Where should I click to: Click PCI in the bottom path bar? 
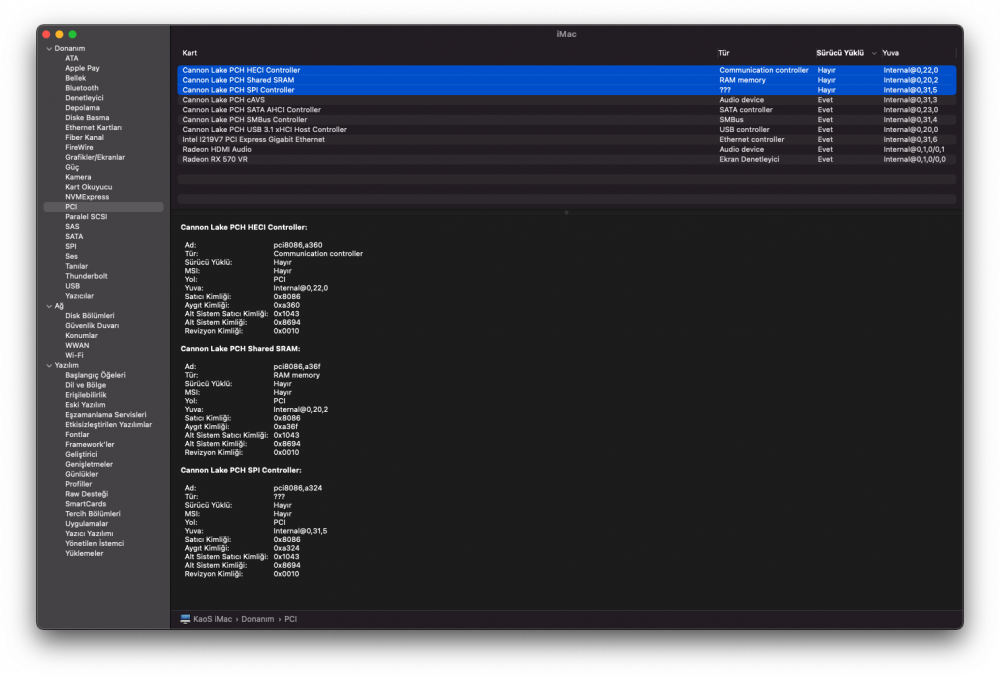click(290, 619)
